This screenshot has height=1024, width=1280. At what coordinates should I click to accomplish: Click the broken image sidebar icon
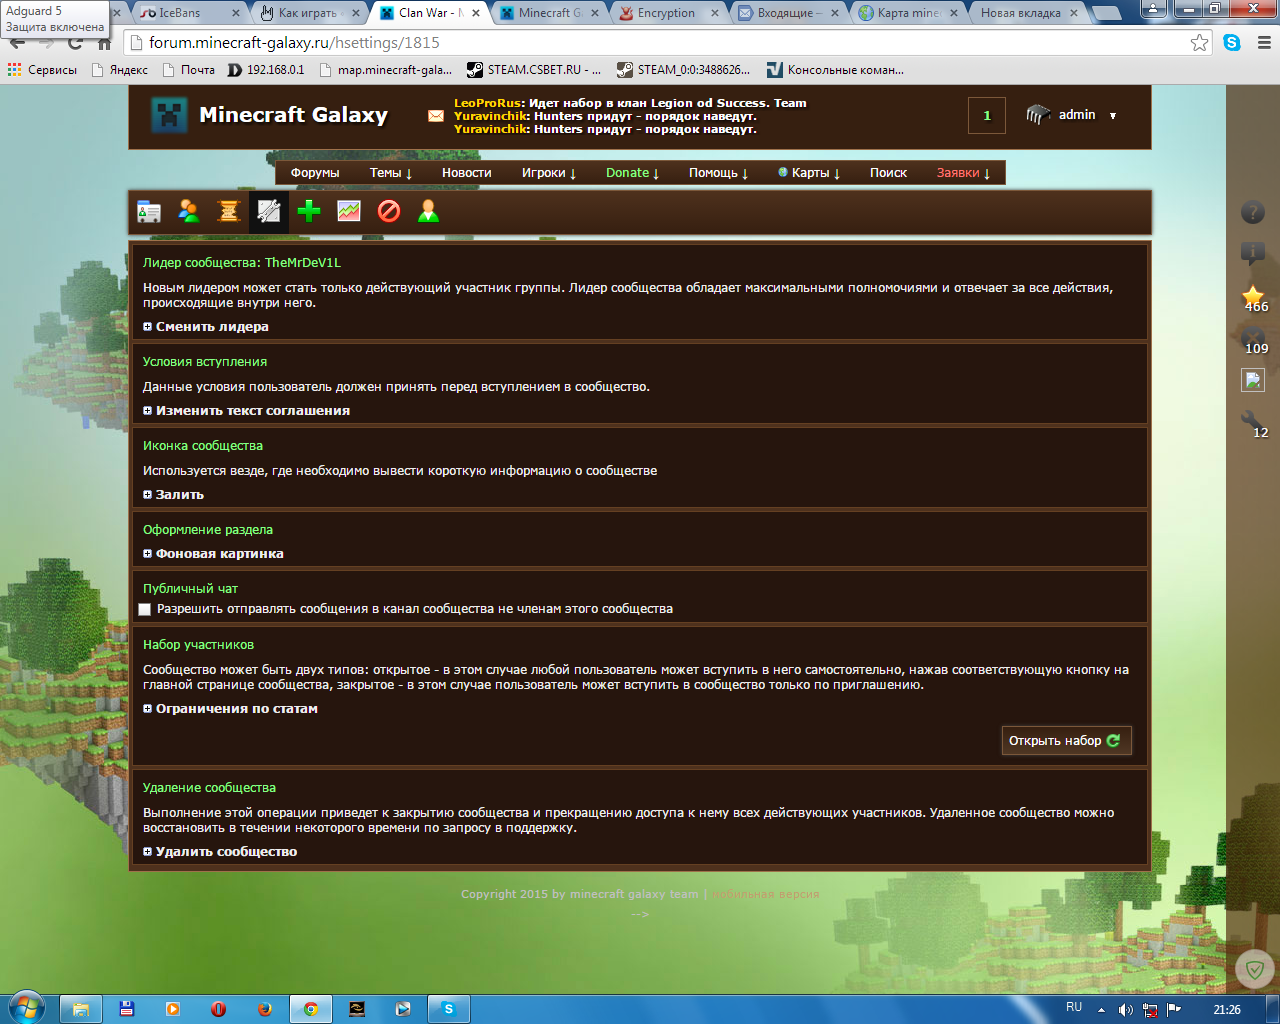(1253, 380)
